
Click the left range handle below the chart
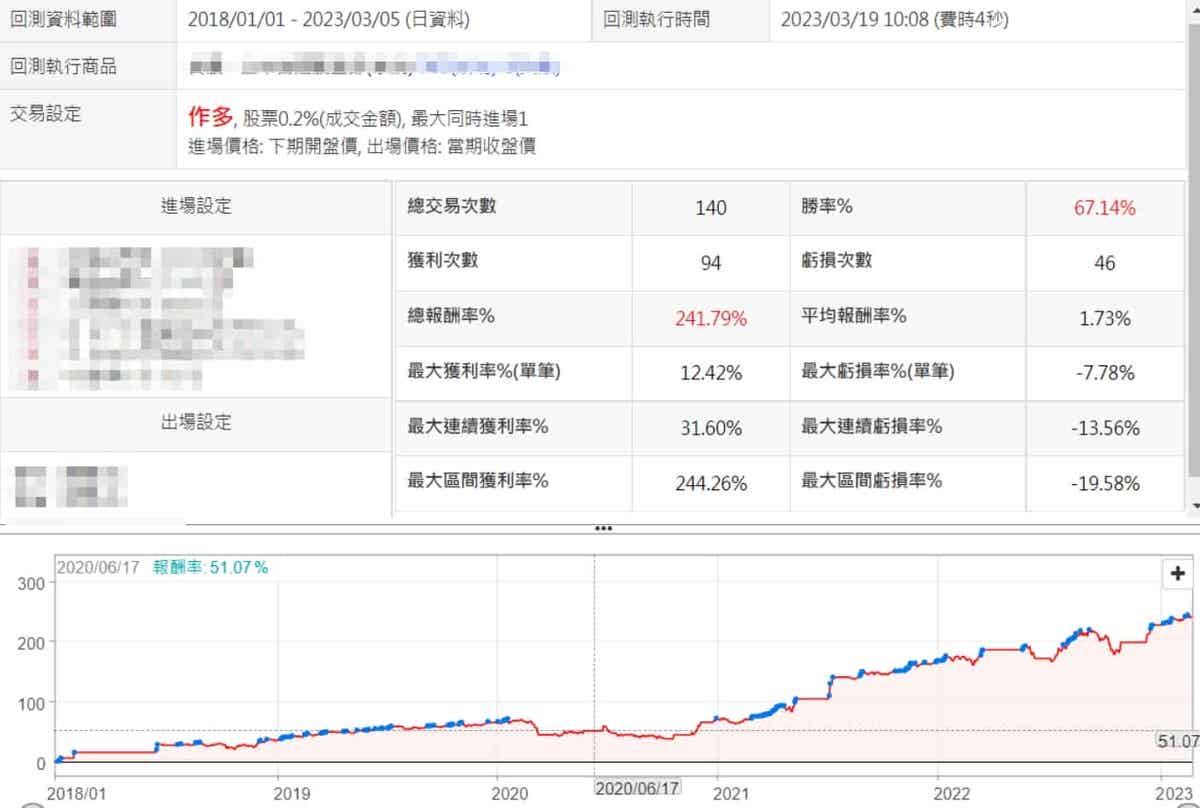(x=32, y=804)
